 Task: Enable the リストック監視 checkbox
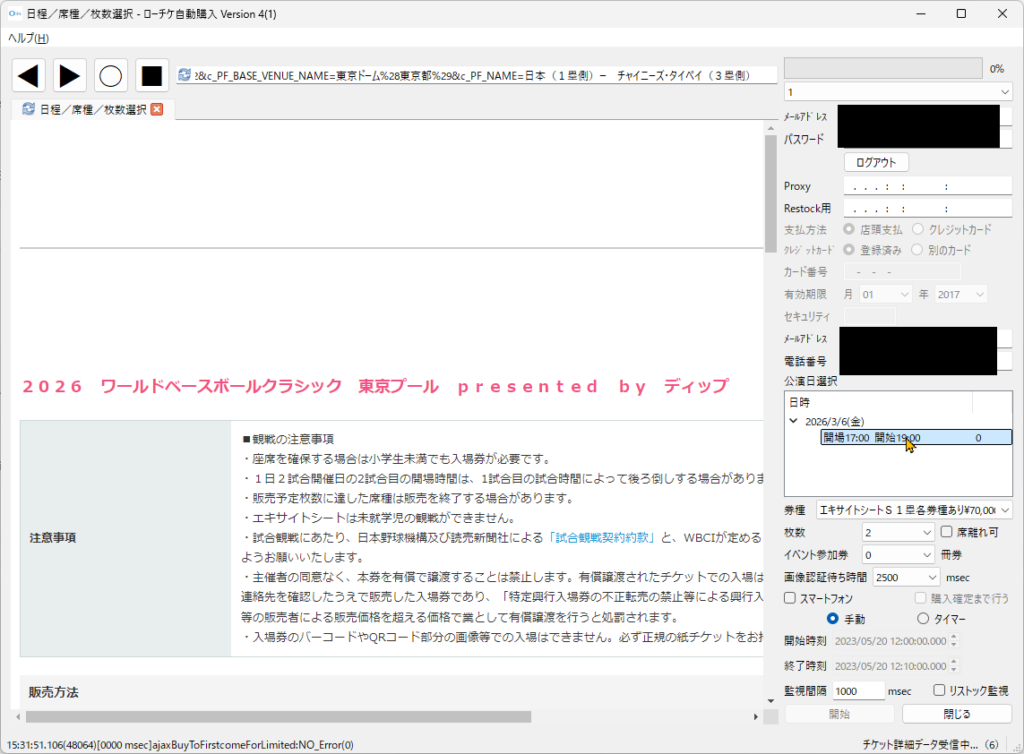[x=939, y=690]
